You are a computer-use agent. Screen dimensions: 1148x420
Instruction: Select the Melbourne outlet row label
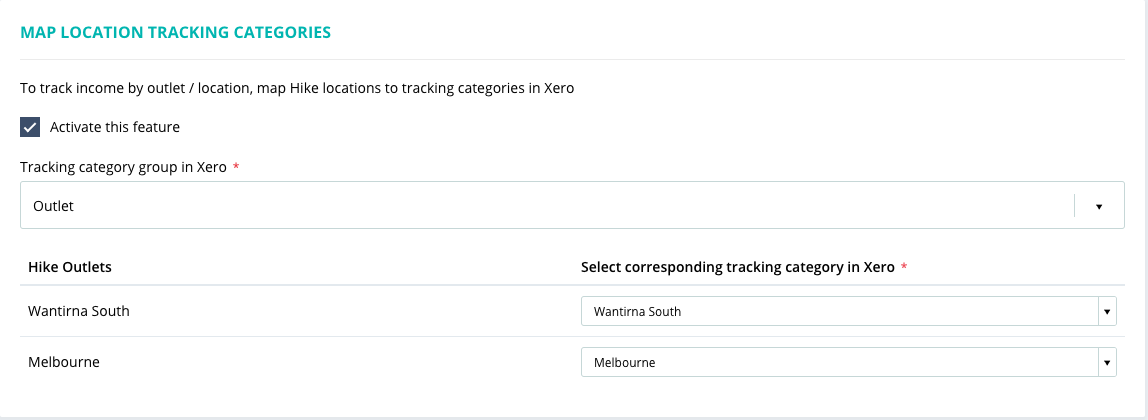(x=64, y=361)
